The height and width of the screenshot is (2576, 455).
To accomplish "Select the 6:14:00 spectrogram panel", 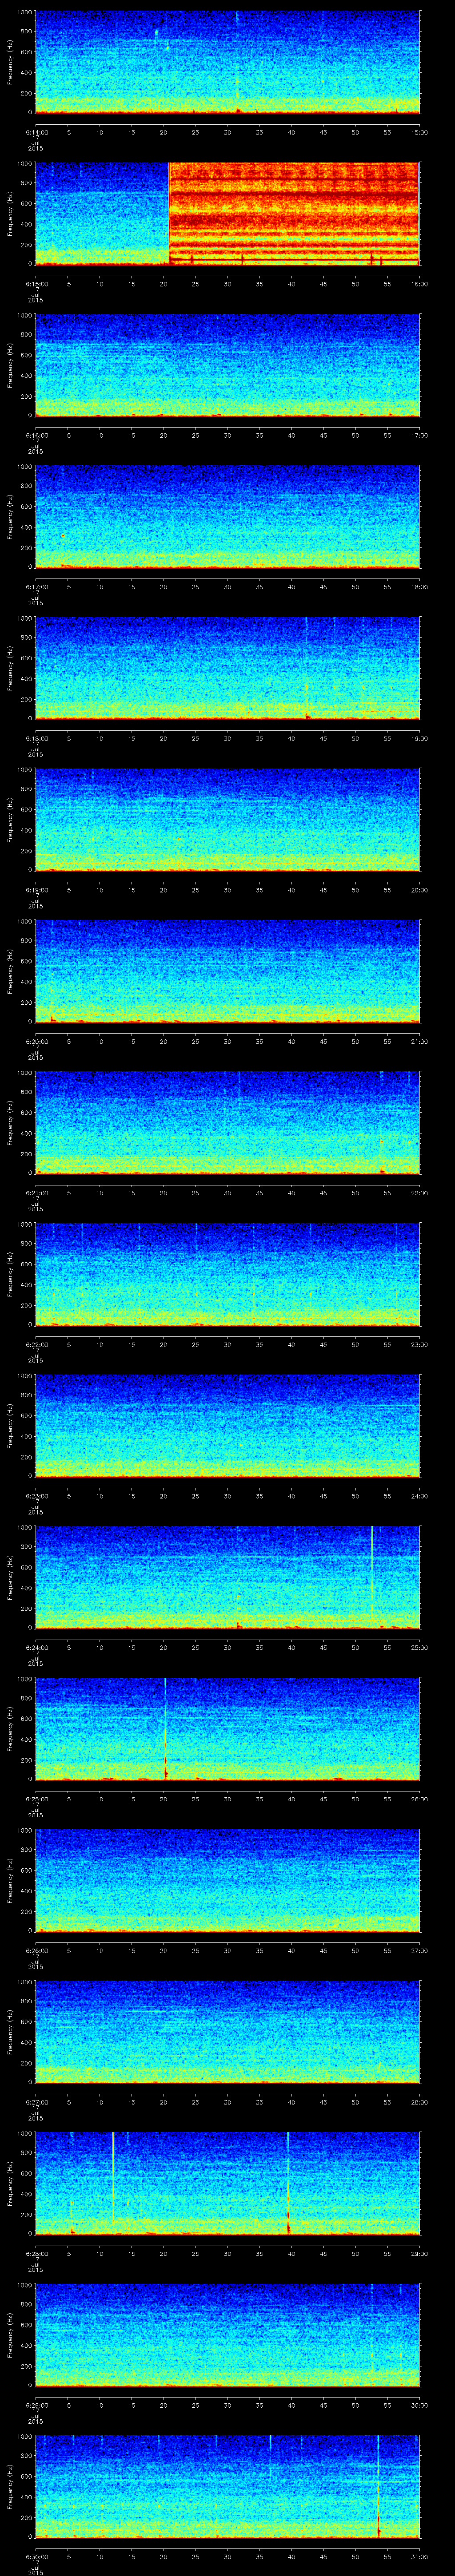I will click(228, 62).
